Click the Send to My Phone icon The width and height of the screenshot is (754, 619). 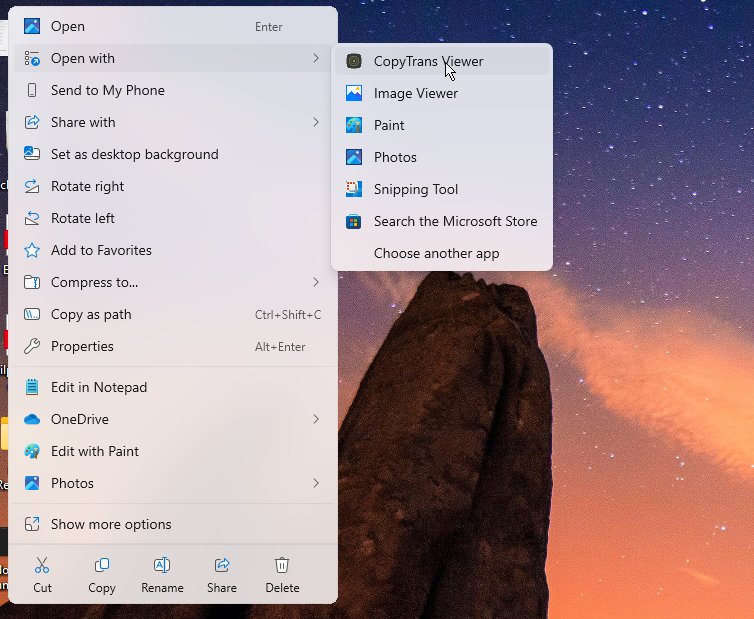coord(32,90)
